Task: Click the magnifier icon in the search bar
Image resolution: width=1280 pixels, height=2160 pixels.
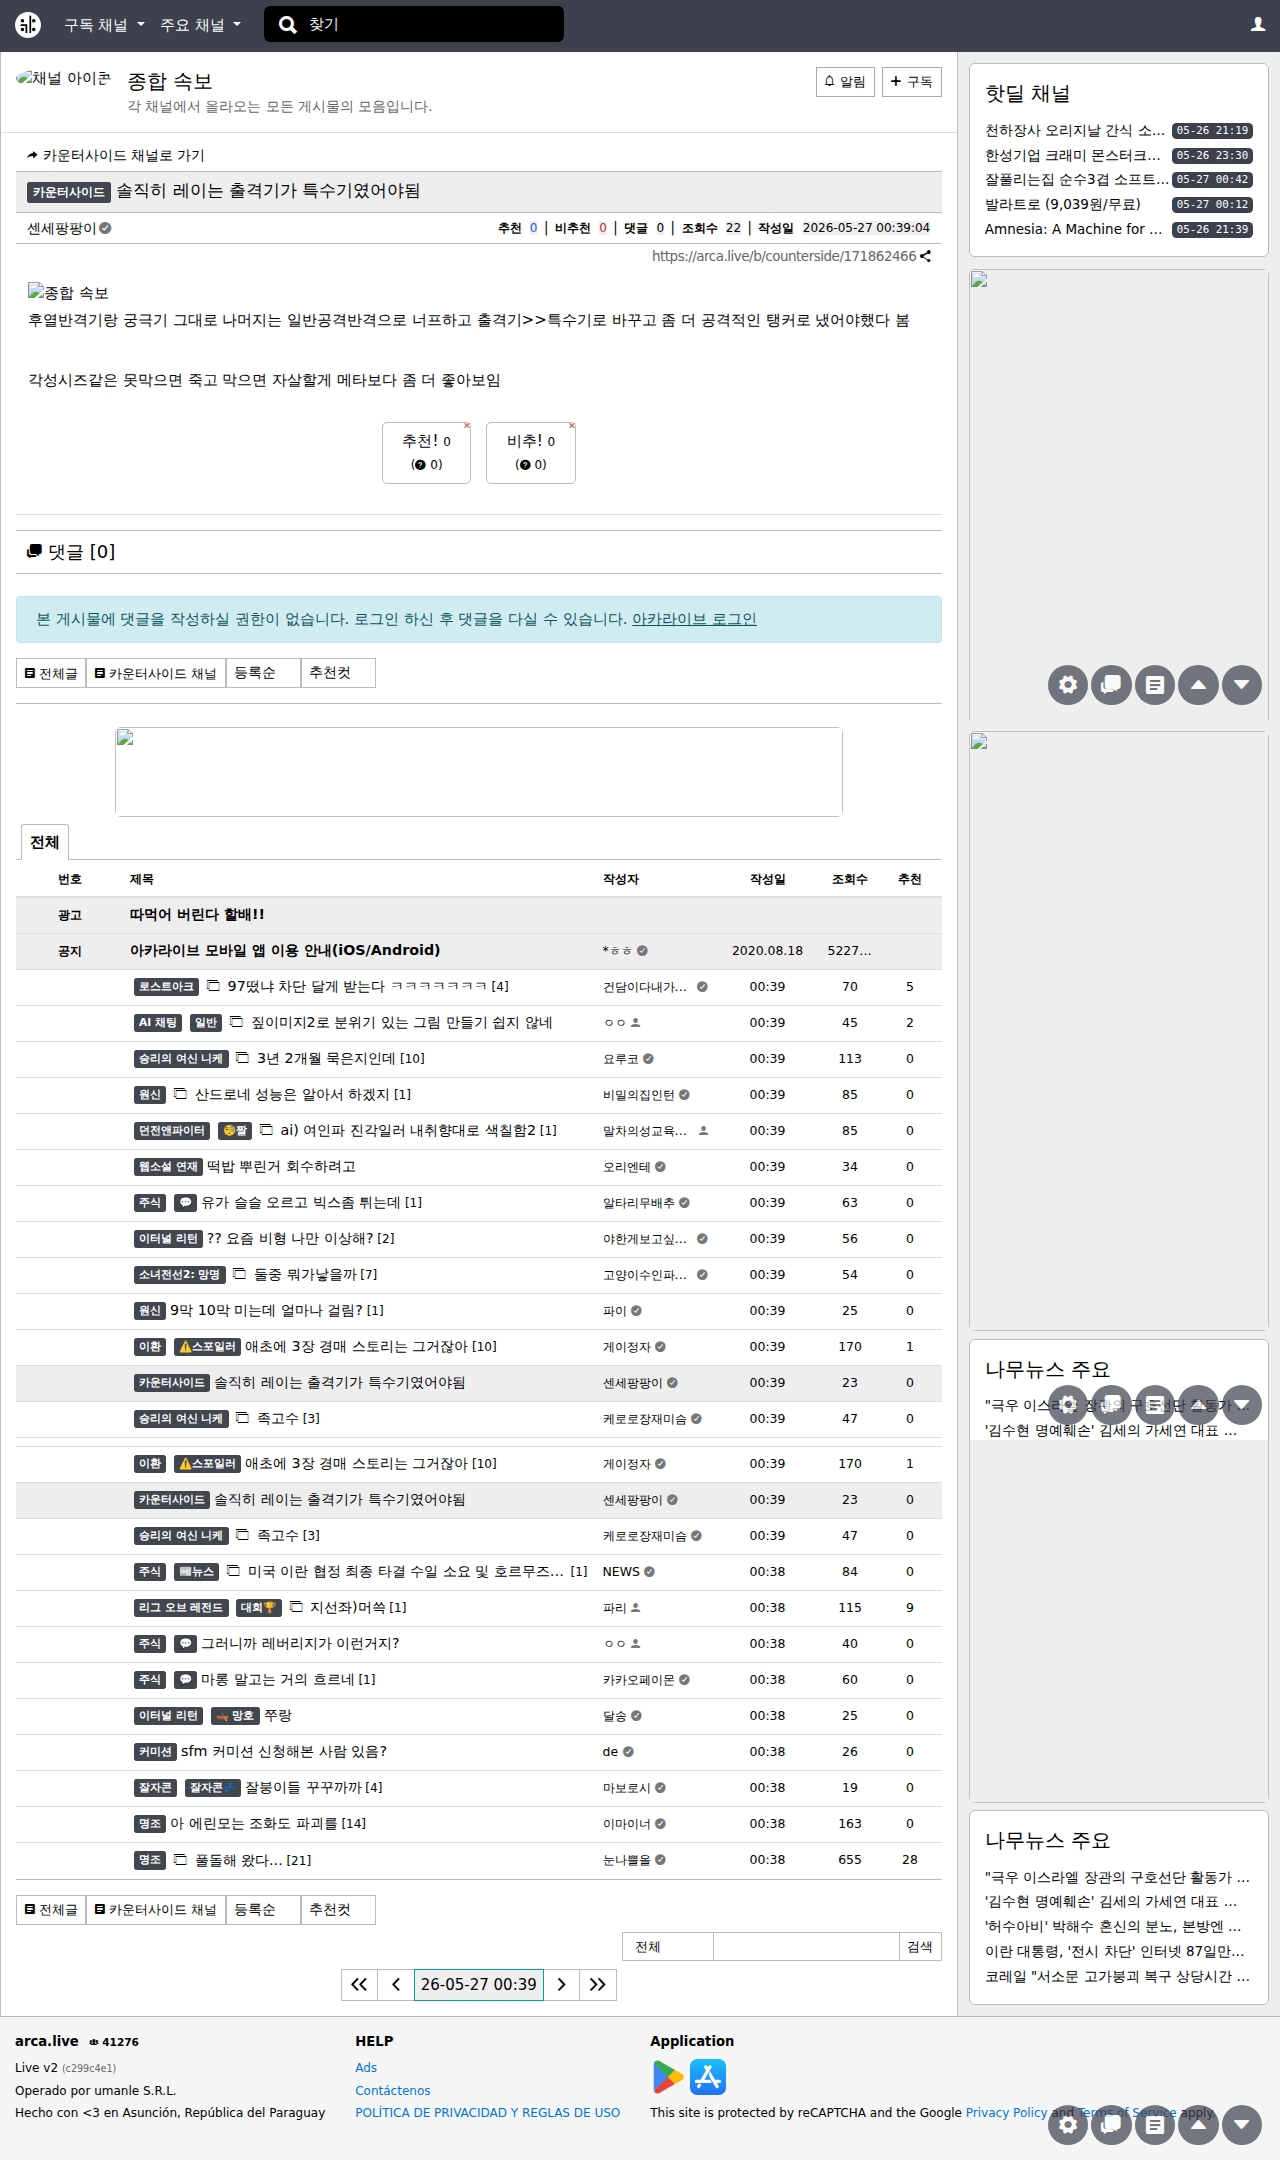Action: click(x=287, y=25)
